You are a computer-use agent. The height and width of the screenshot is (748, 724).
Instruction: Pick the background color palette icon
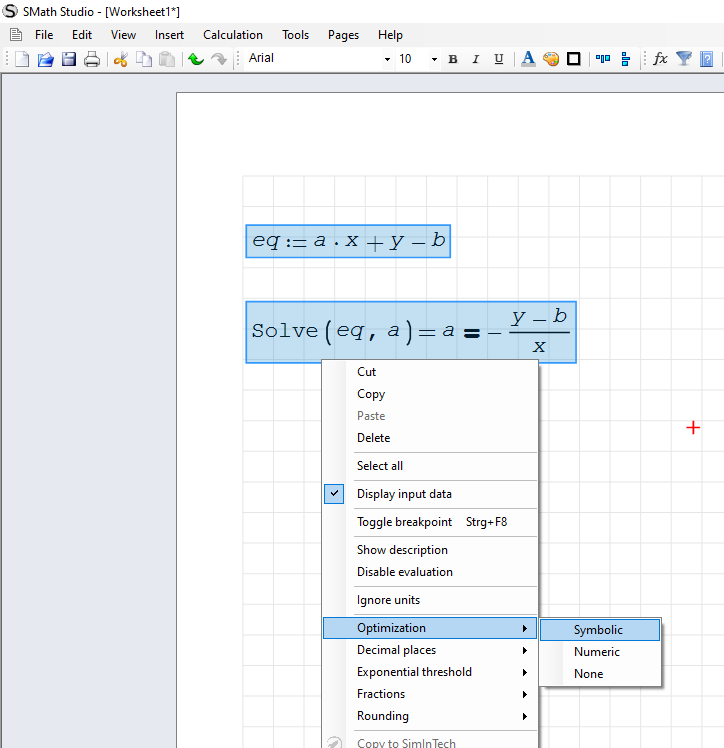[551, 59]
